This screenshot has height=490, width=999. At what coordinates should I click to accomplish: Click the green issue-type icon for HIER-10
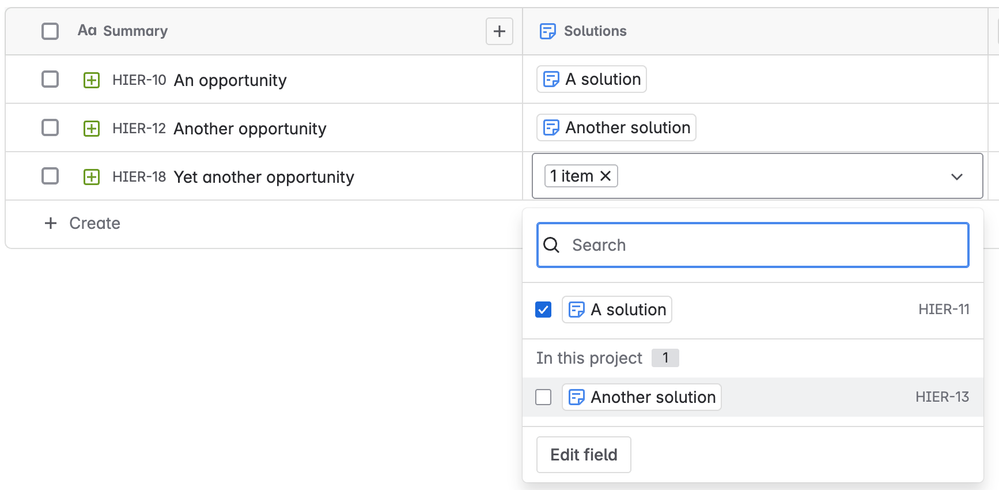[x=91, y=80]
